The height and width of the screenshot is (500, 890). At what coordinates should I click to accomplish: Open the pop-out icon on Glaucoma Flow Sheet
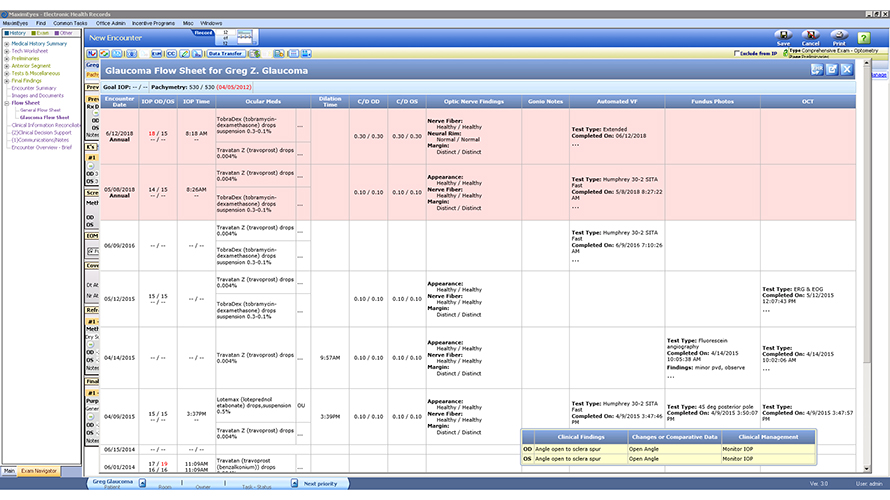[x=832, y=70]
